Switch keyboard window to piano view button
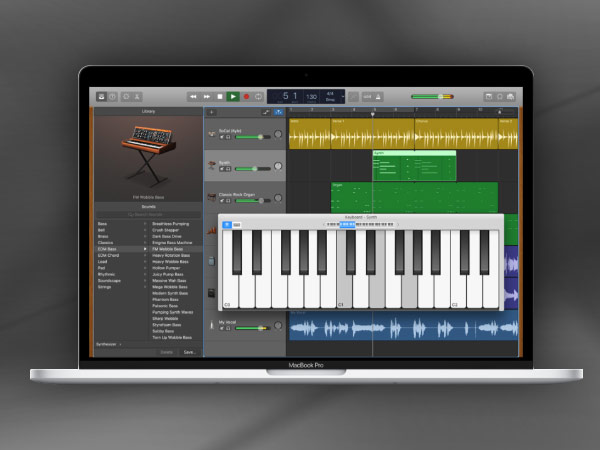 (227, 225)
